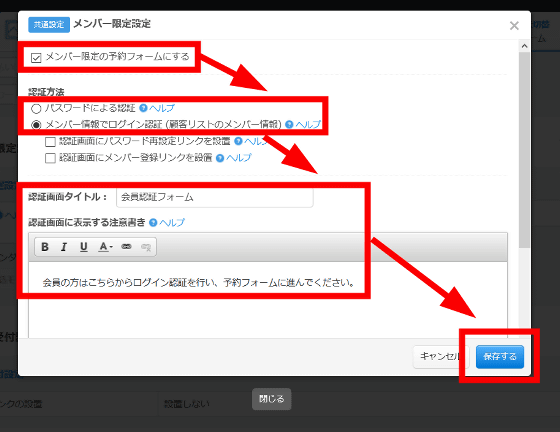Click the 認証画面タイトル input field
The height and width of the screenshot is (432, 560).
(x=215, y=197)
